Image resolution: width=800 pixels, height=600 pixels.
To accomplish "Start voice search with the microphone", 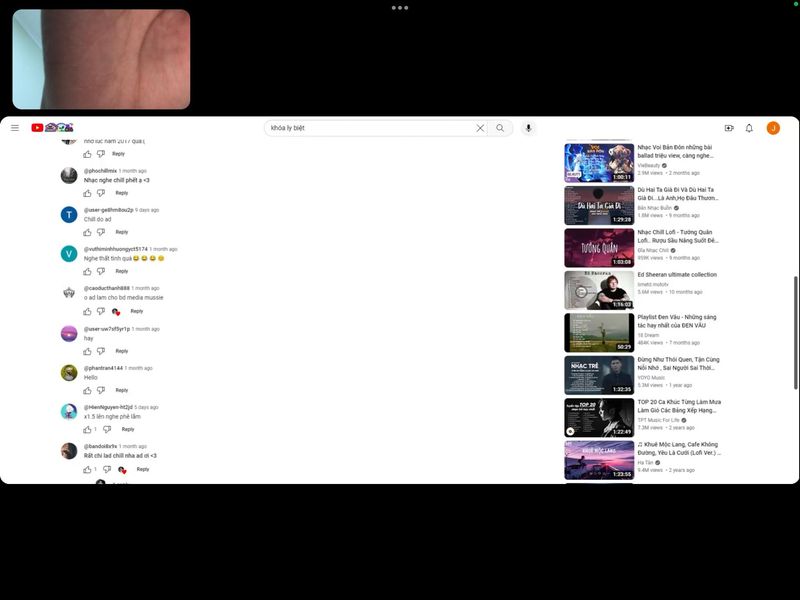I will (528, 128).
